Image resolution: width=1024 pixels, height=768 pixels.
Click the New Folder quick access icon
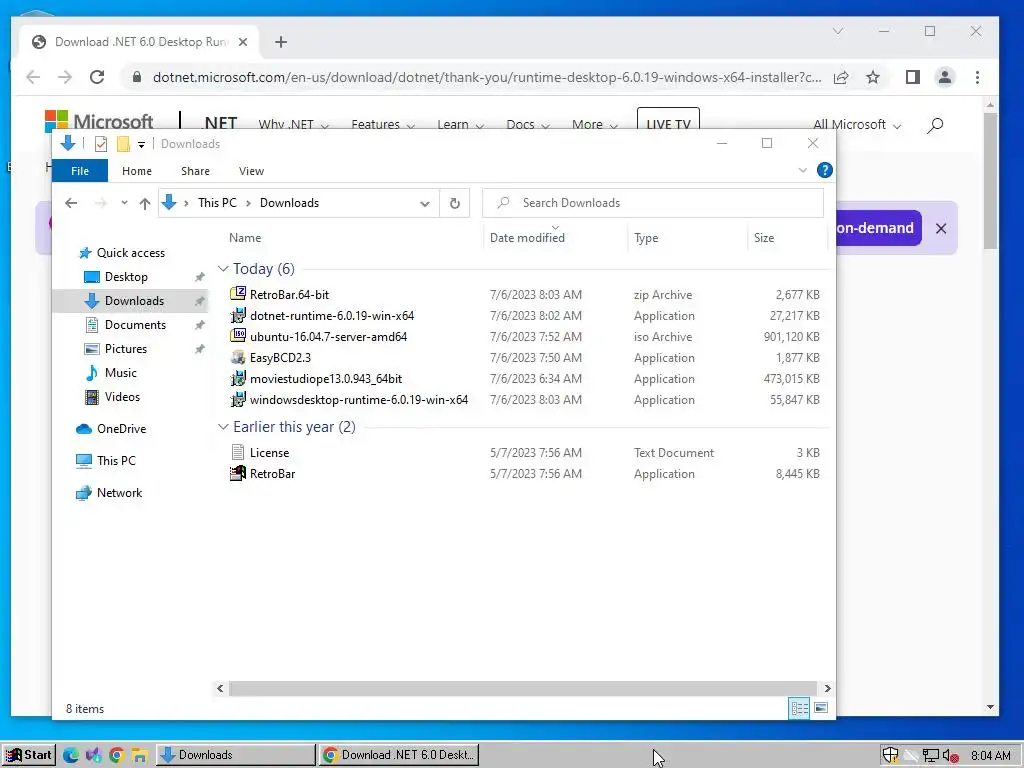(x=123, y=144)
